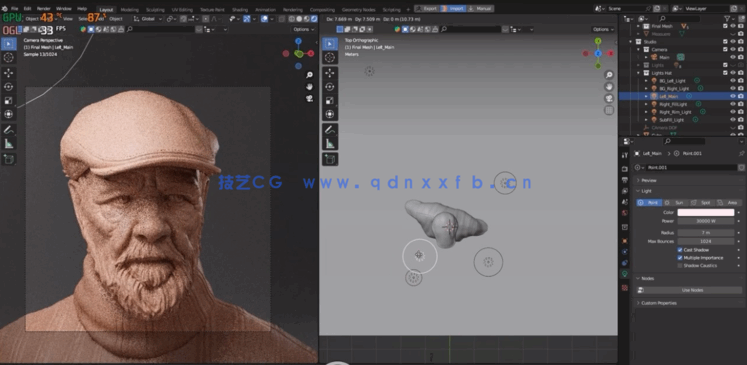Select rendered viewport shading mode
Viewport: 747px width, 365px height.
(x=314, y=19)
